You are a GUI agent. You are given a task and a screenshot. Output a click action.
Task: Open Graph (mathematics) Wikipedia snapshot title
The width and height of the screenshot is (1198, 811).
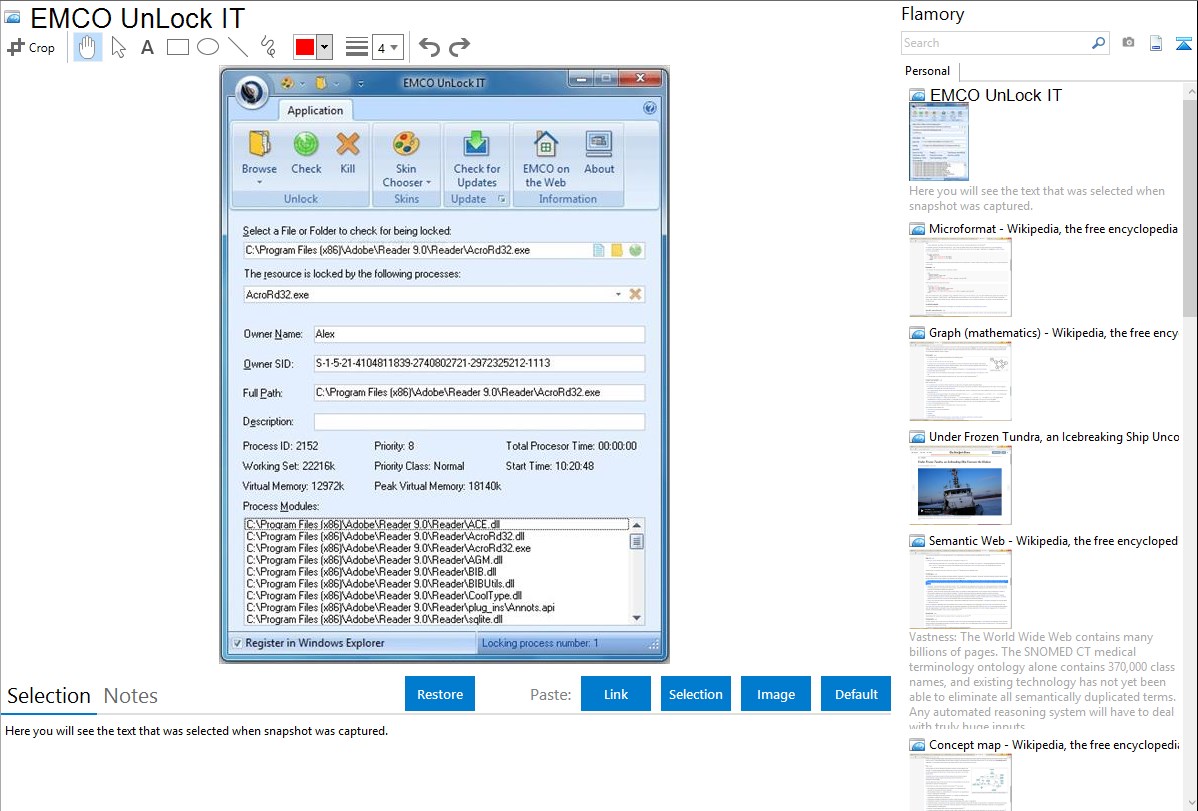(x=1053, y=333)
